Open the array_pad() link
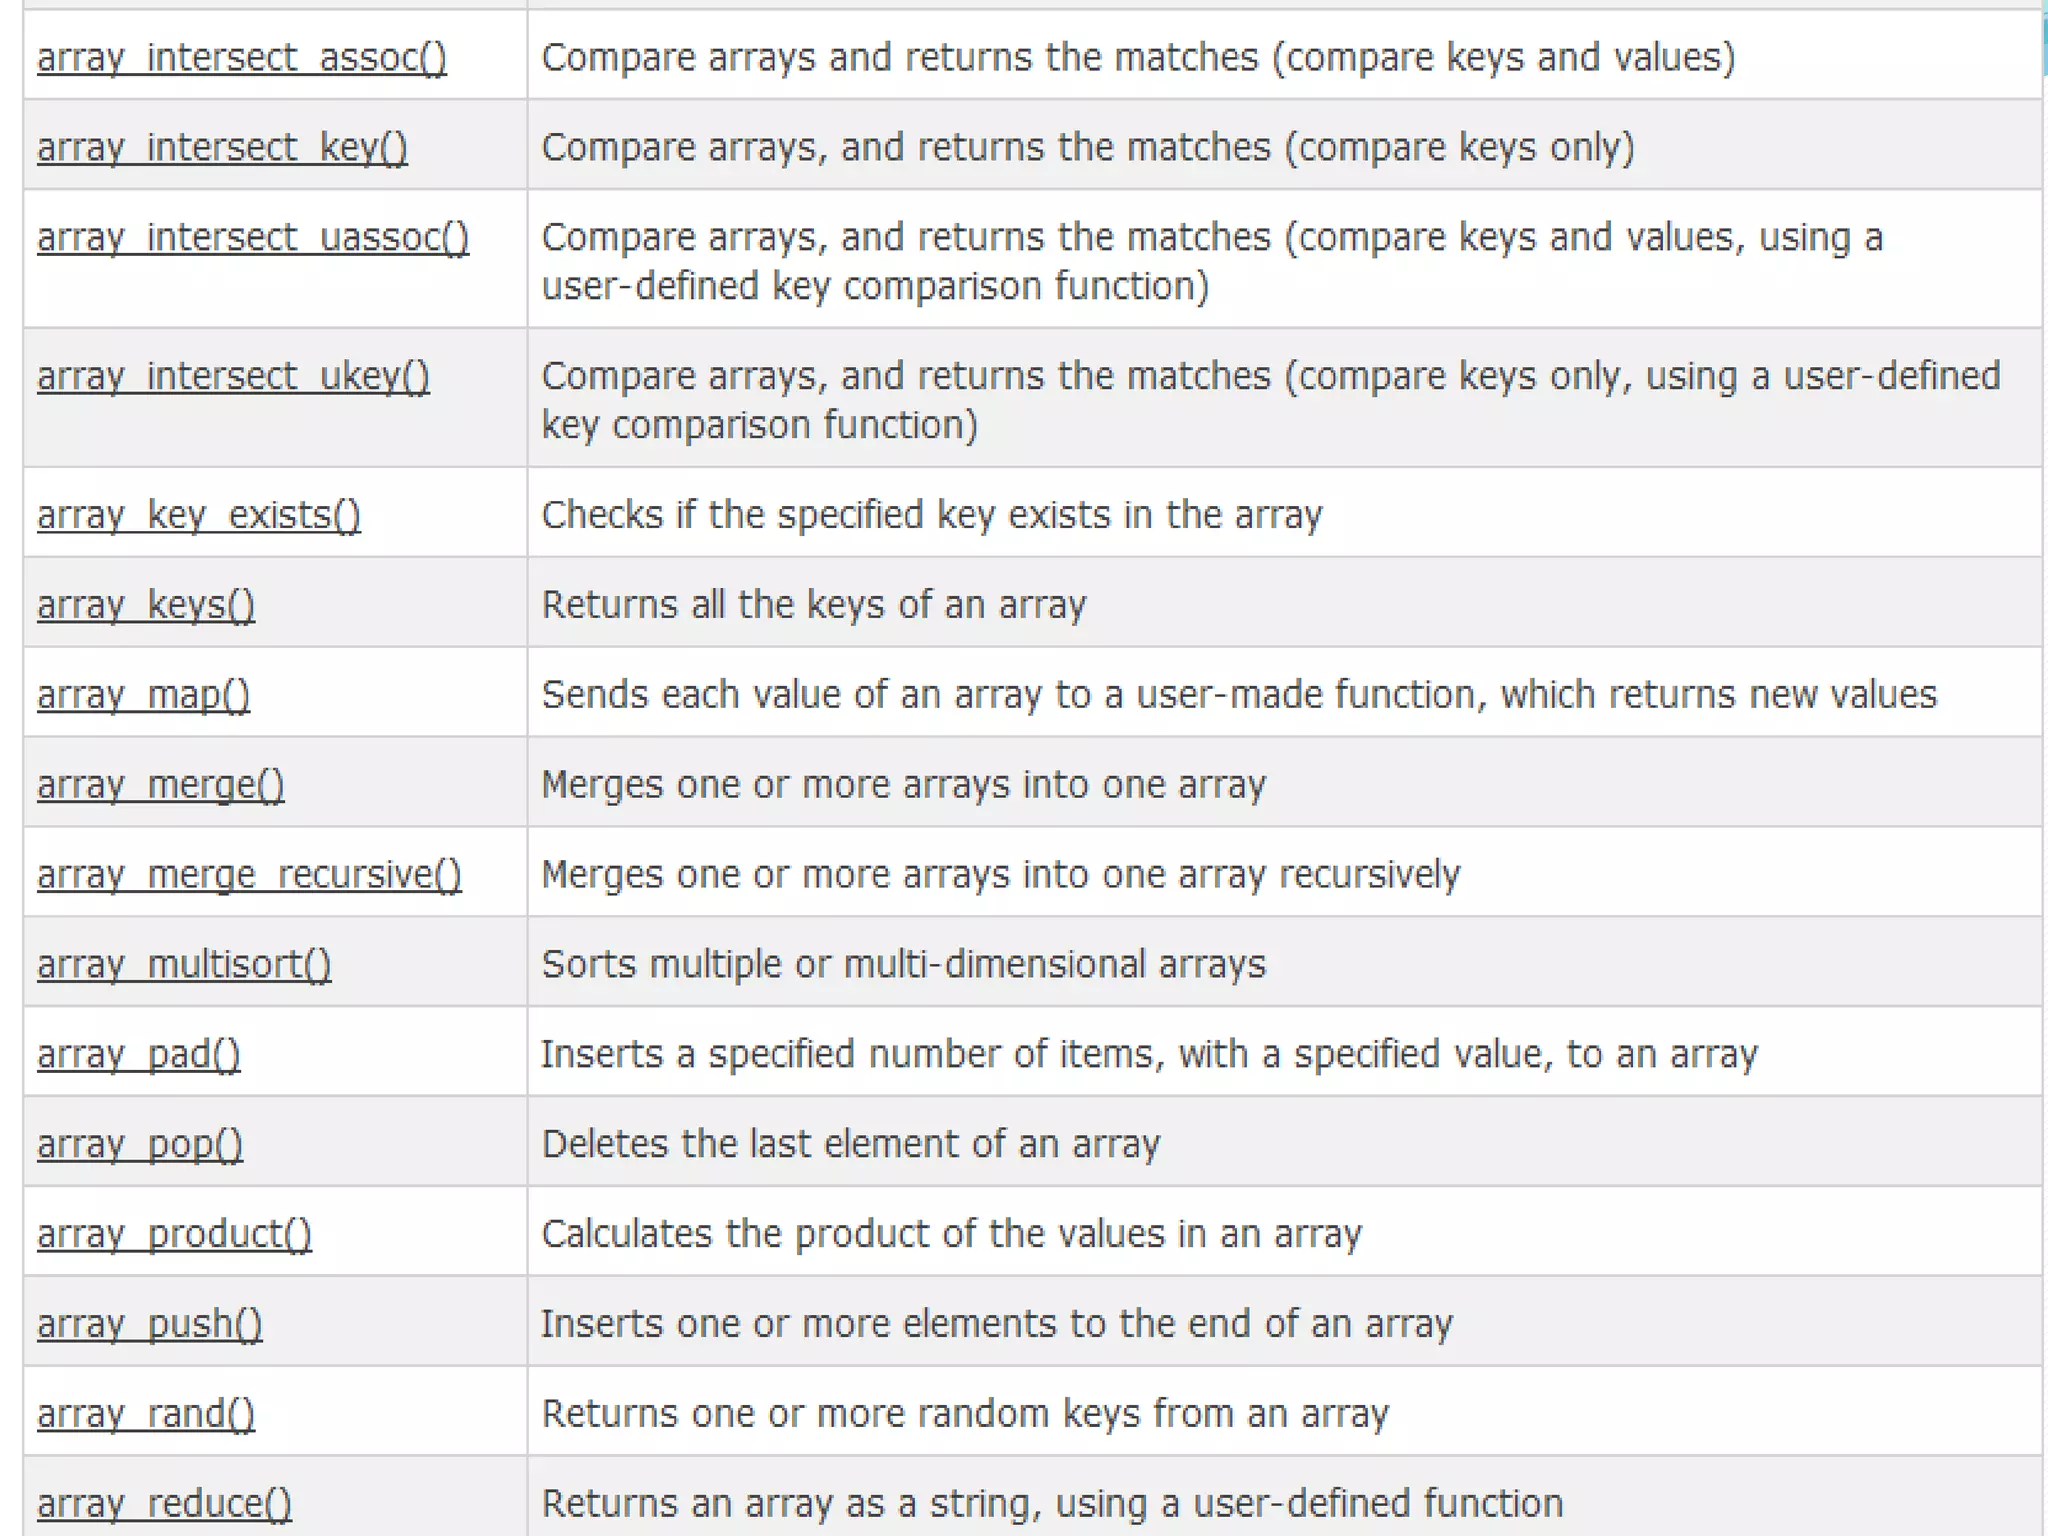Image resolution: width=2048 pixels, height=1536 pixels. [138, 1055]
